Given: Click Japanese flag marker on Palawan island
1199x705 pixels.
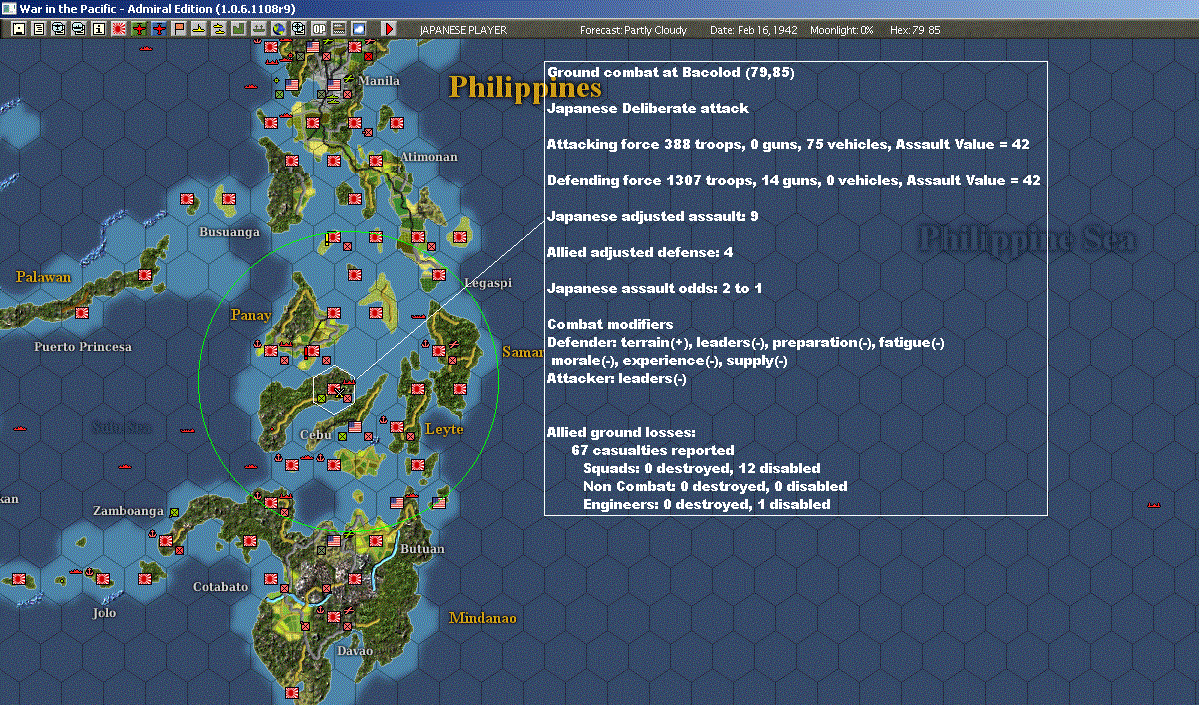Looking at the screenshot, I should coord(145,275).
